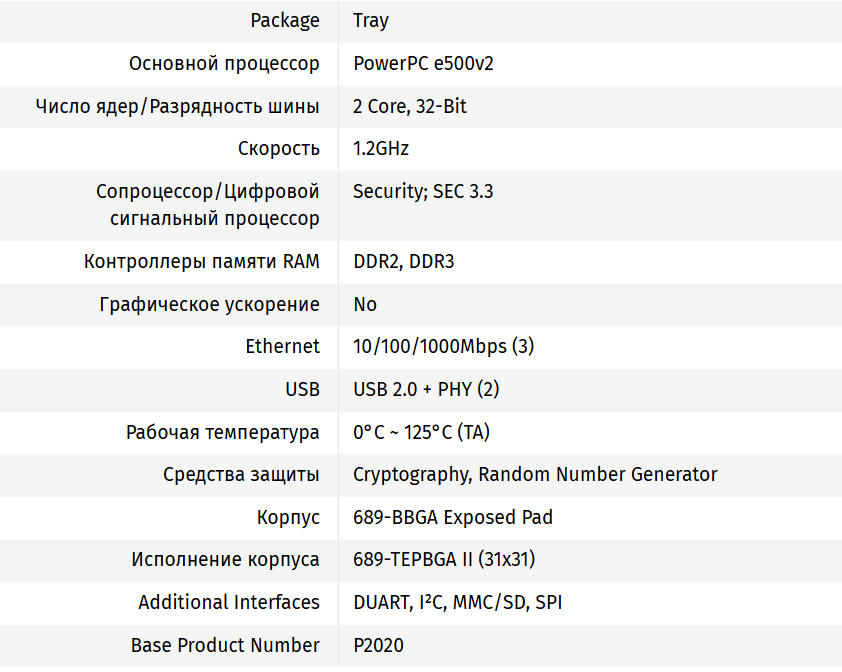Image resolution: width=842 pixels, height=672 pixels.
Task: Click the 0°C ~ 125°C (TA) temperature value
Action: pyautogui.click(x=421, y=432)
